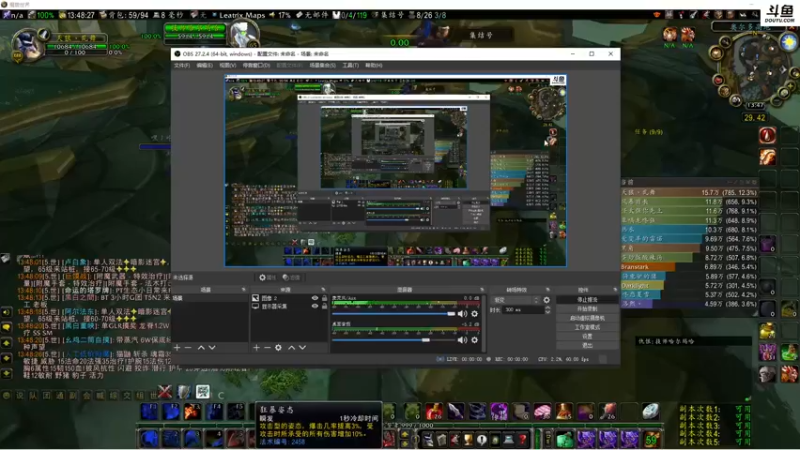Open source properties gear in Sources toolbar
The height and width of the screenshot is (450, 800).
279,347
